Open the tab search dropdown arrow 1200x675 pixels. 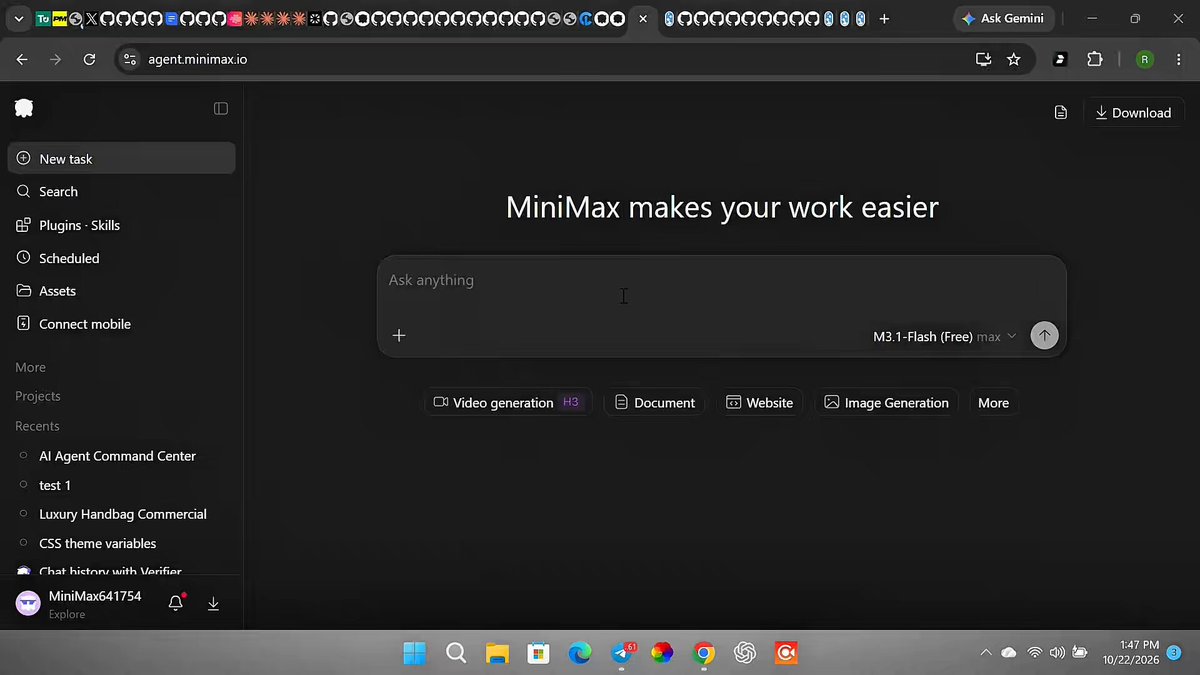pos(18,18)
